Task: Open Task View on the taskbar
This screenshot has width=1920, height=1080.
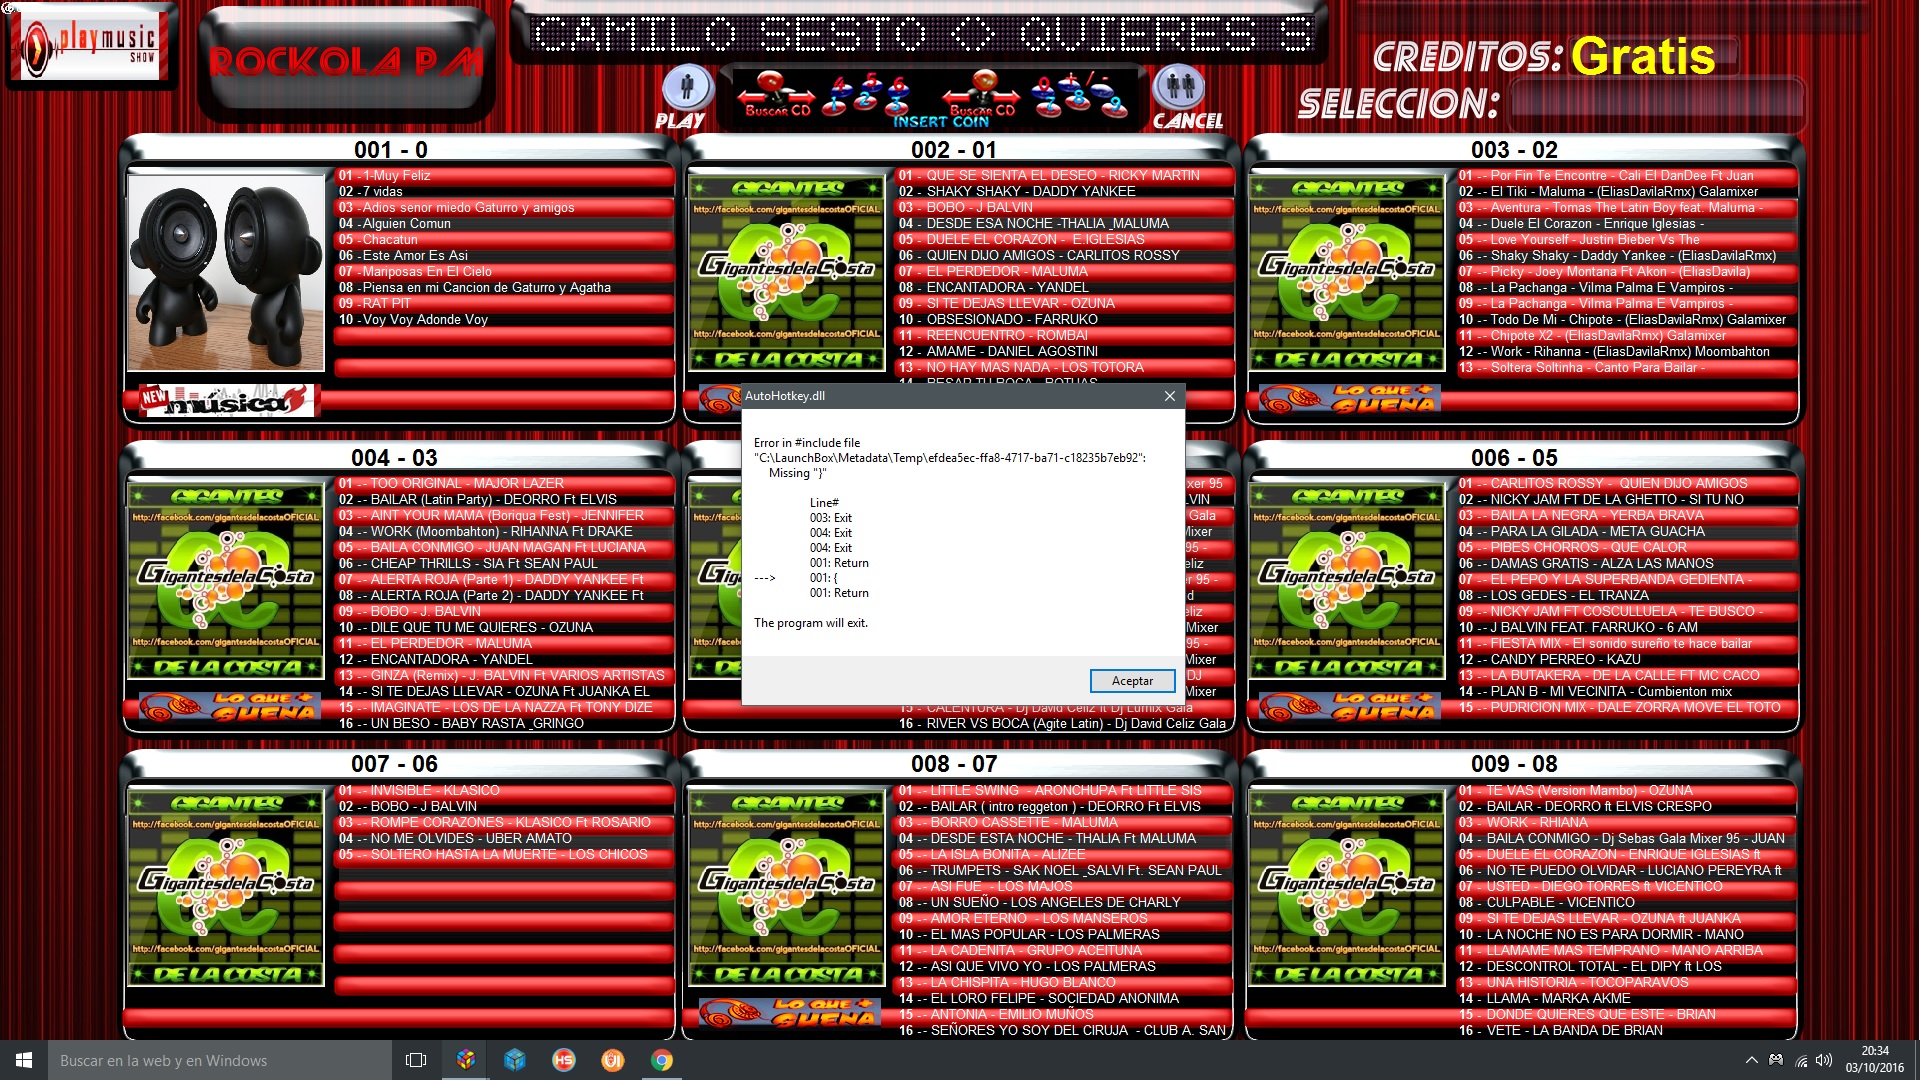Action: click(416, 1060)
